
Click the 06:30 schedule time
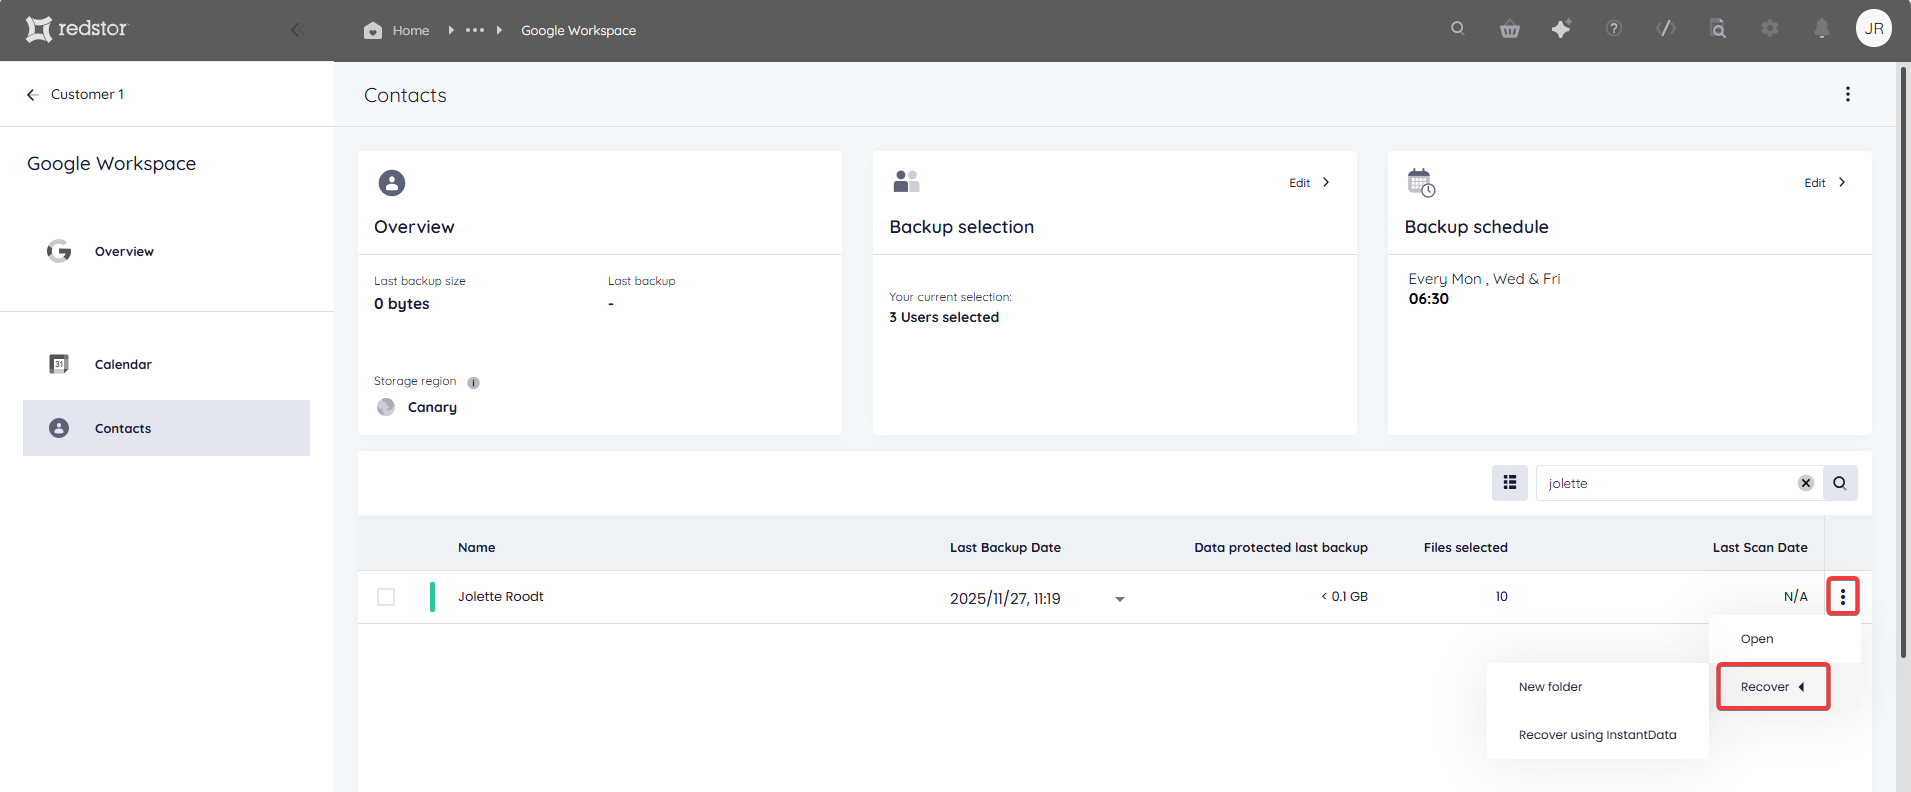[1429, 299]
